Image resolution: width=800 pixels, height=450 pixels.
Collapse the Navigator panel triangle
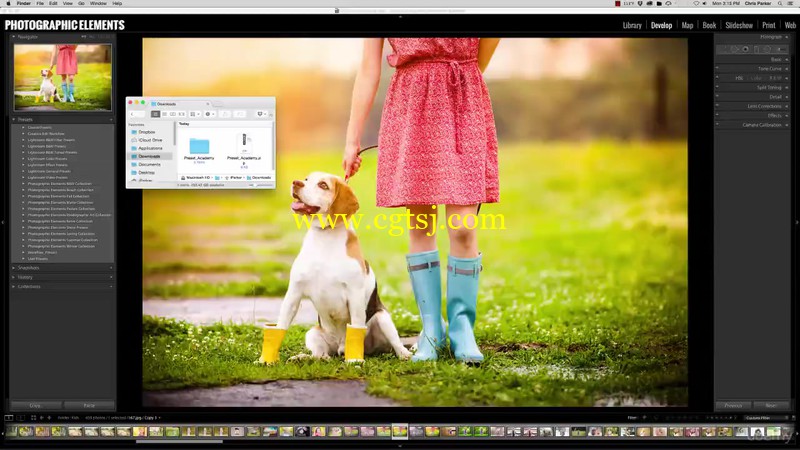(x=14, y=37)
